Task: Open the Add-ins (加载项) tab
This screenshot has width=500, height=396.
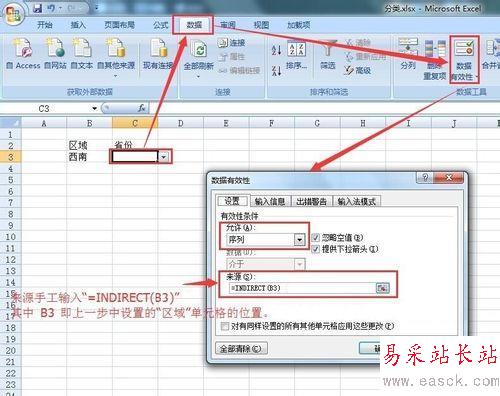Action: pyautogui.click(x=299, y=25)
